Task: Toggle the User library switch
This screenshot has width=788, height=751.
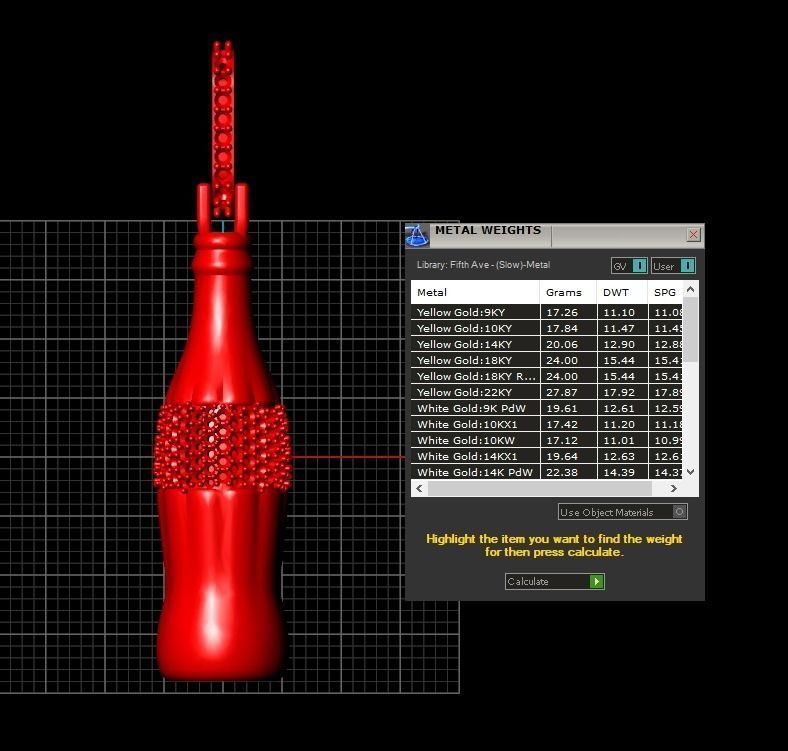Action: tap(673, 265)
